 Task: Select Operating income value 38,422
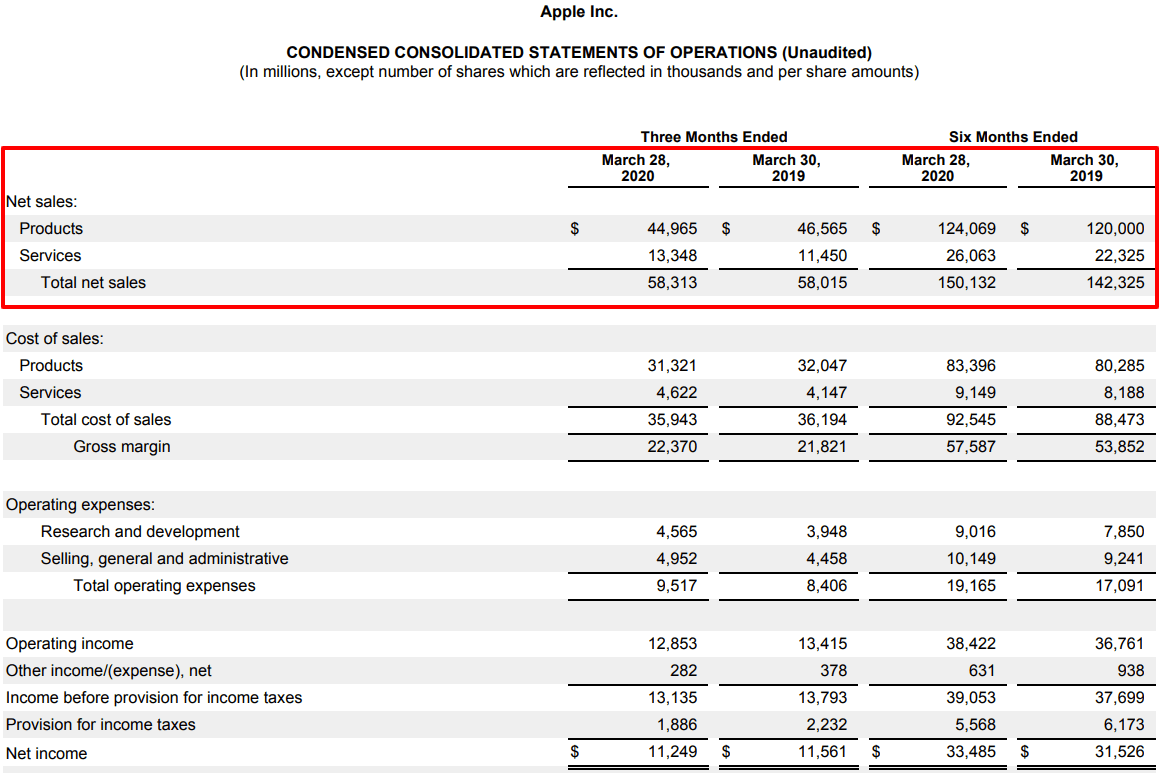971,644
